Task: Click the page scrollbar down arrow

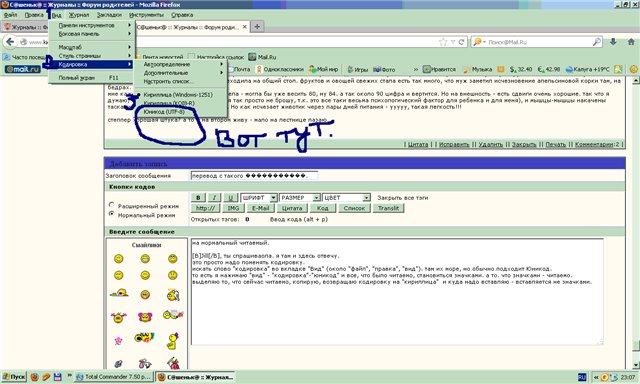Action: [636, 365]
